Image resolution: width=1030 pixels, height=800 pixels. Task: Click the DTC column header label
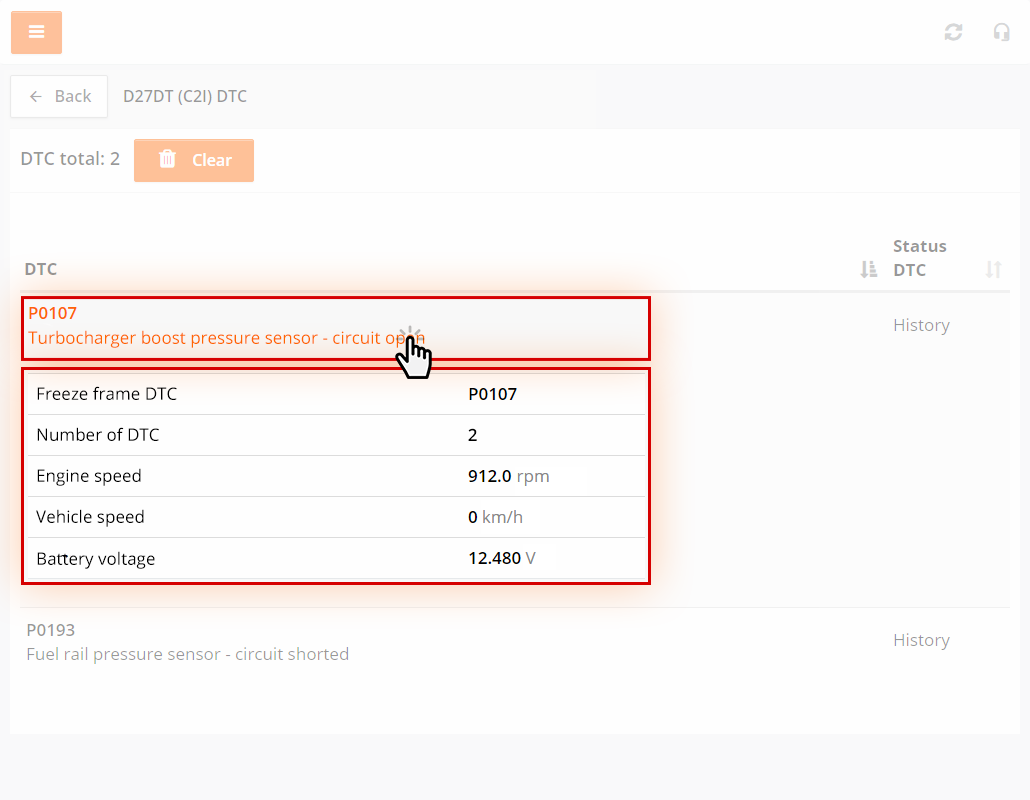41,269
